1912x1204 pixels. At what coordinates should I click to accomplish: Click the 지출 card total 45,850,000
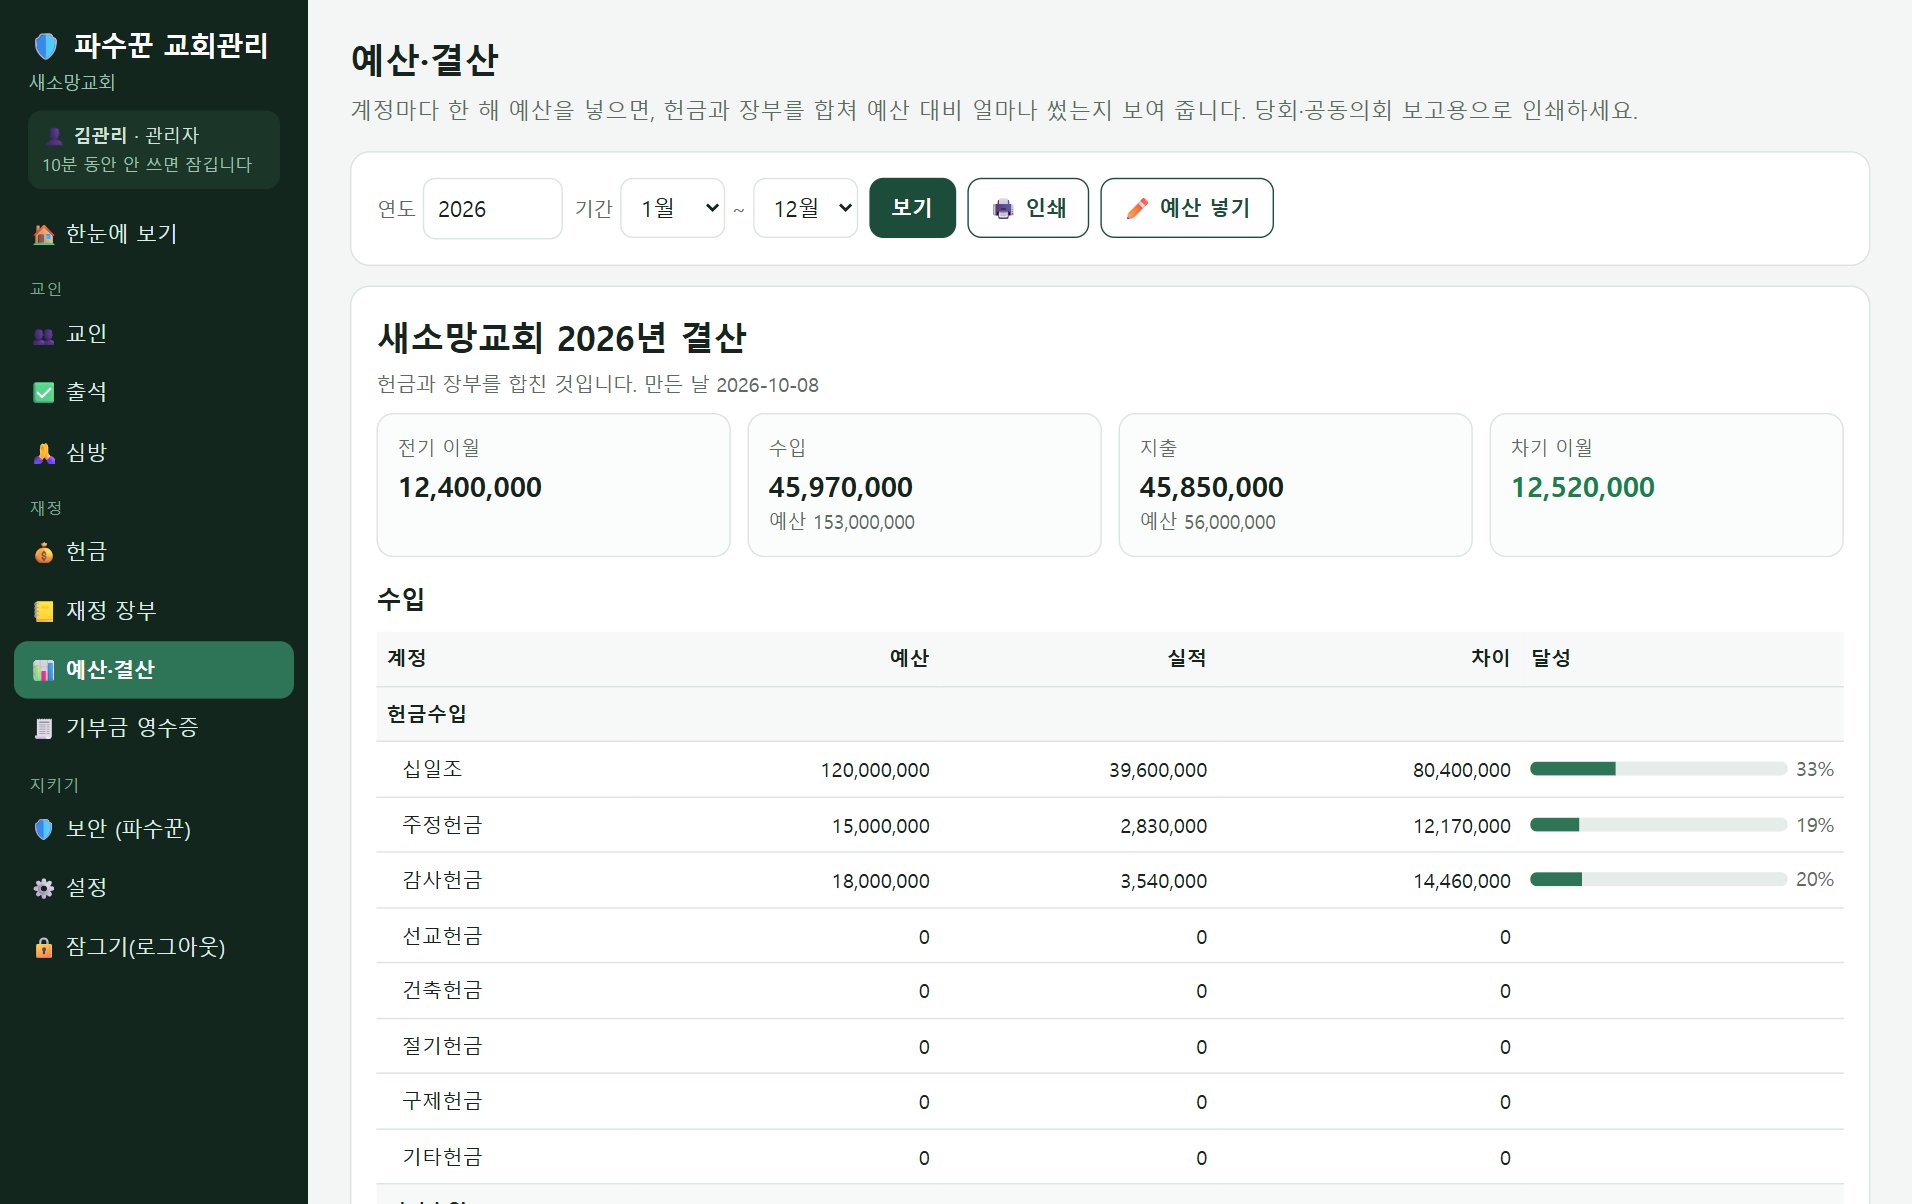click(x=1211, y=488)
